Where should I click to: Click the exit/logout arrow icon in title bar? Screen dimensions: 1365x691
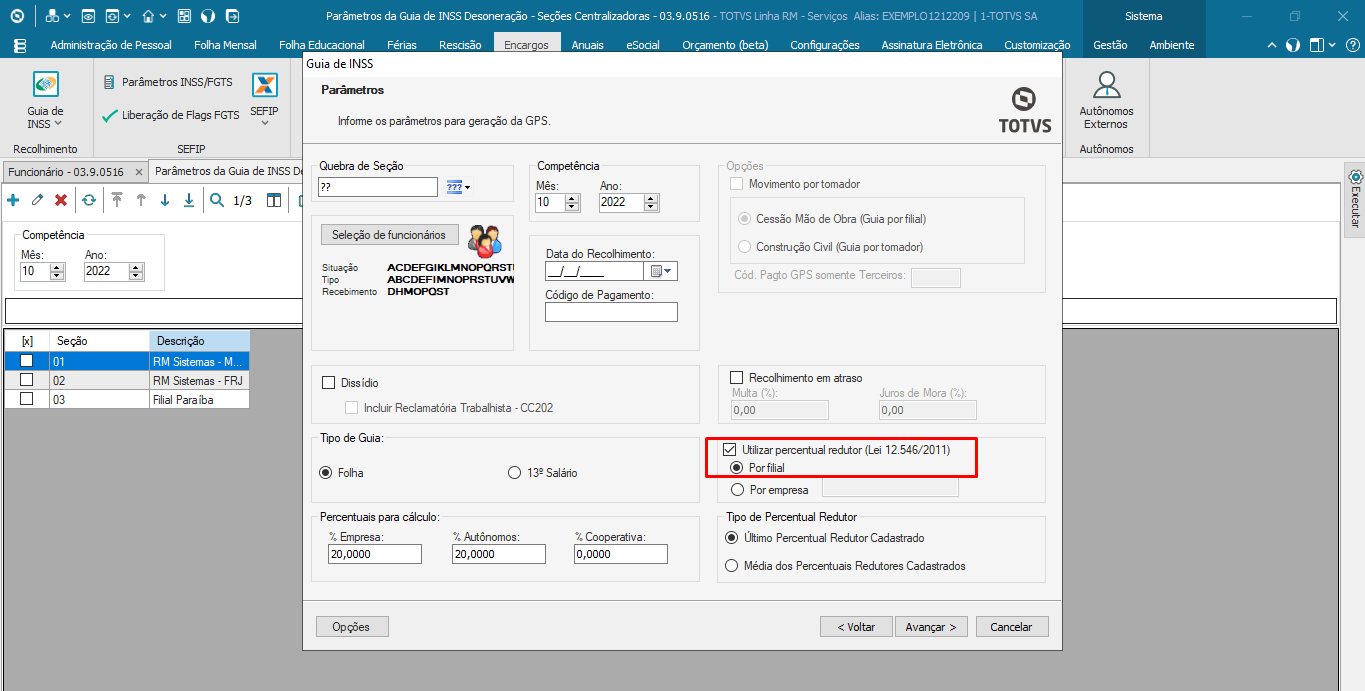pos(232,16)
